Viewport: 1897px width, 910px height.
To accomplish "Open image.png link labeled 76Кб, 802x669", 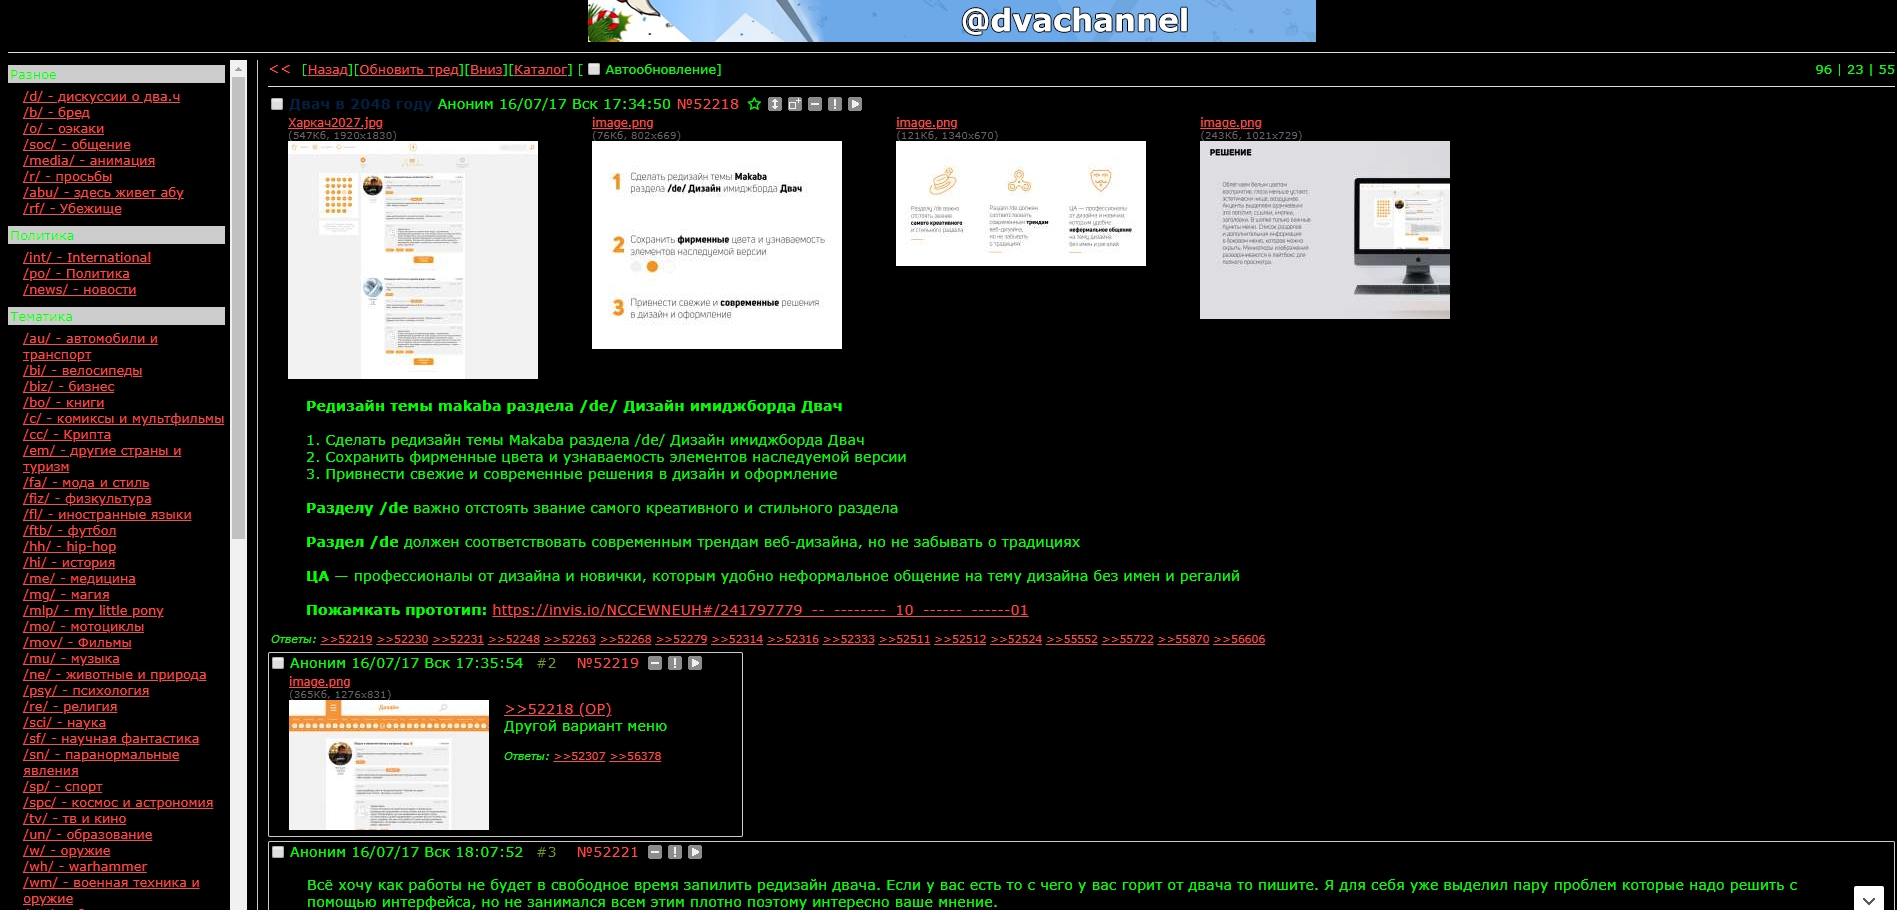I will pos(622,123).
